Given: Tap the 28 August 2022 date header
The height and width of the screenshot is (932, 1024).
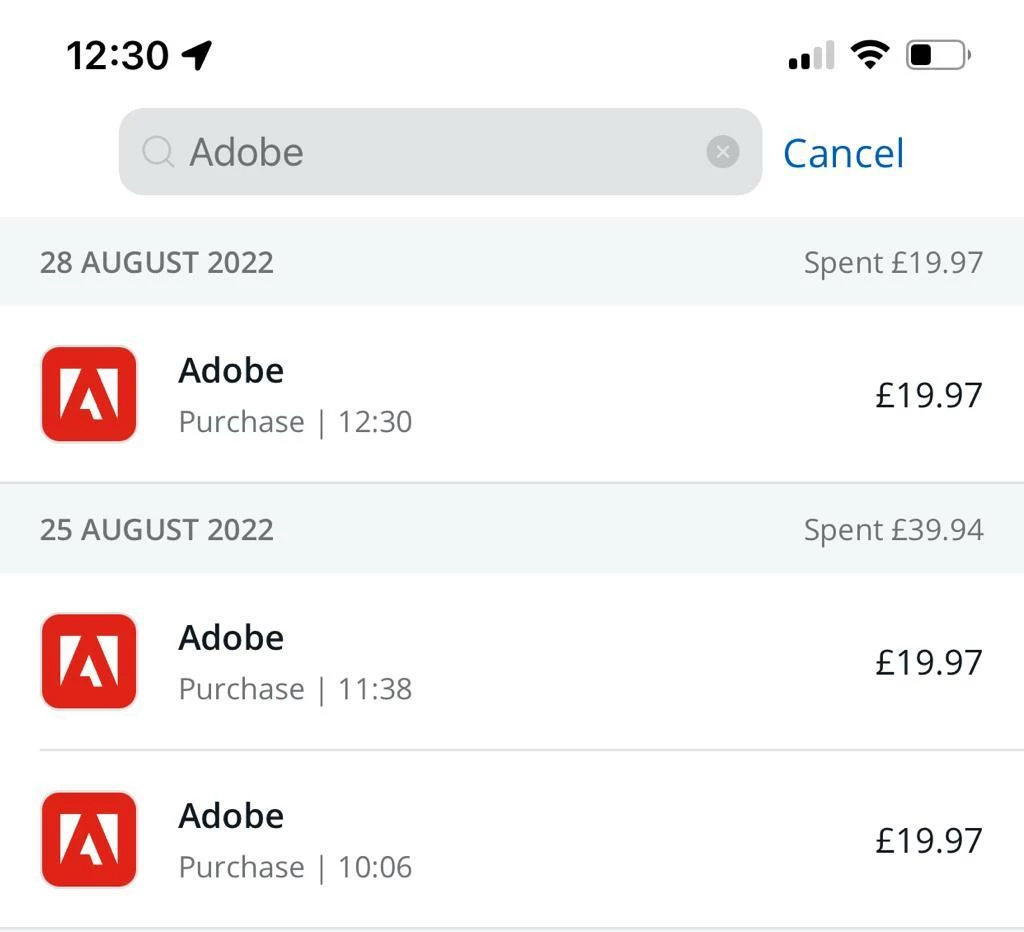Looking at the screenshot, I should click(157, 263).
